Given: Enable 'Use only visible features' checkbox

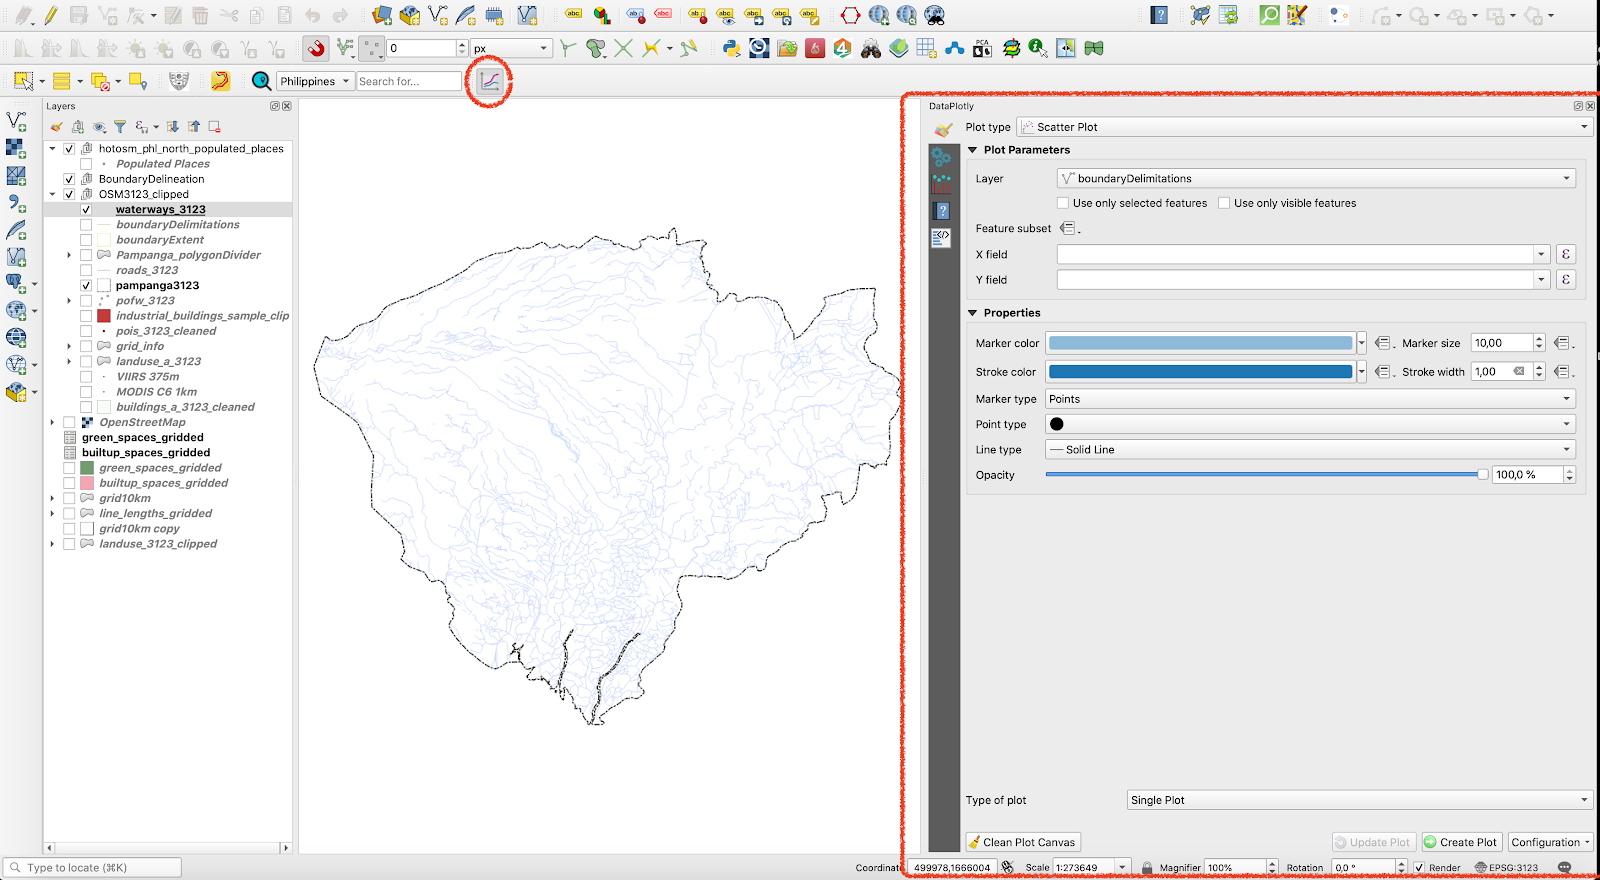Looking at the screenshot, I should (1224, 203).
